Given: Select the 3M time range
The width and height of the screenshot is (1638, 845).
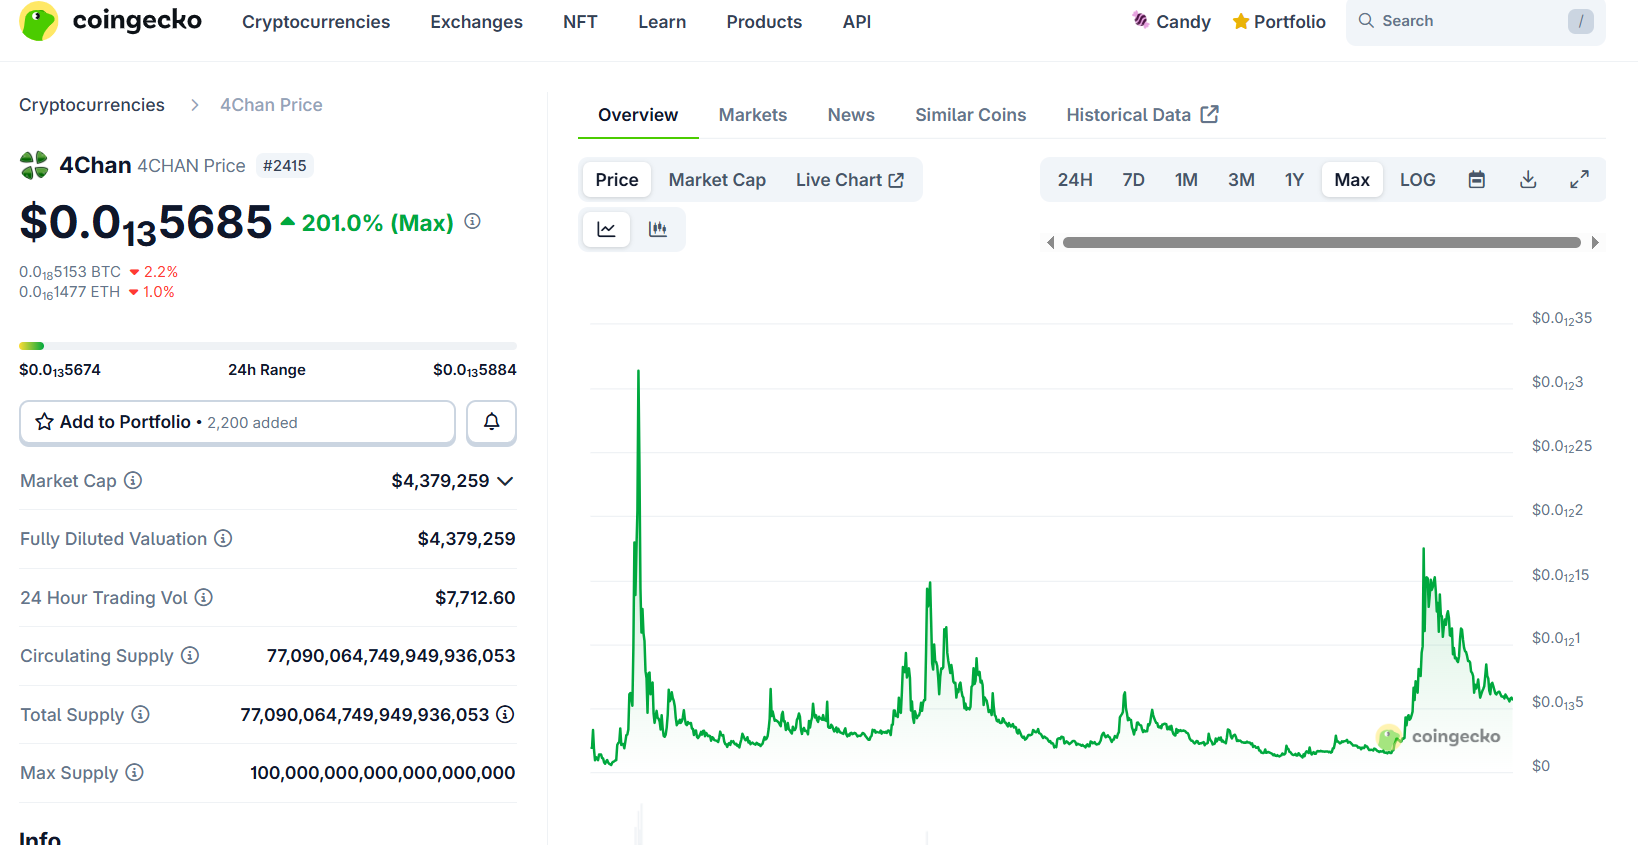Looking at the screenshot, I should point(1241,180).
